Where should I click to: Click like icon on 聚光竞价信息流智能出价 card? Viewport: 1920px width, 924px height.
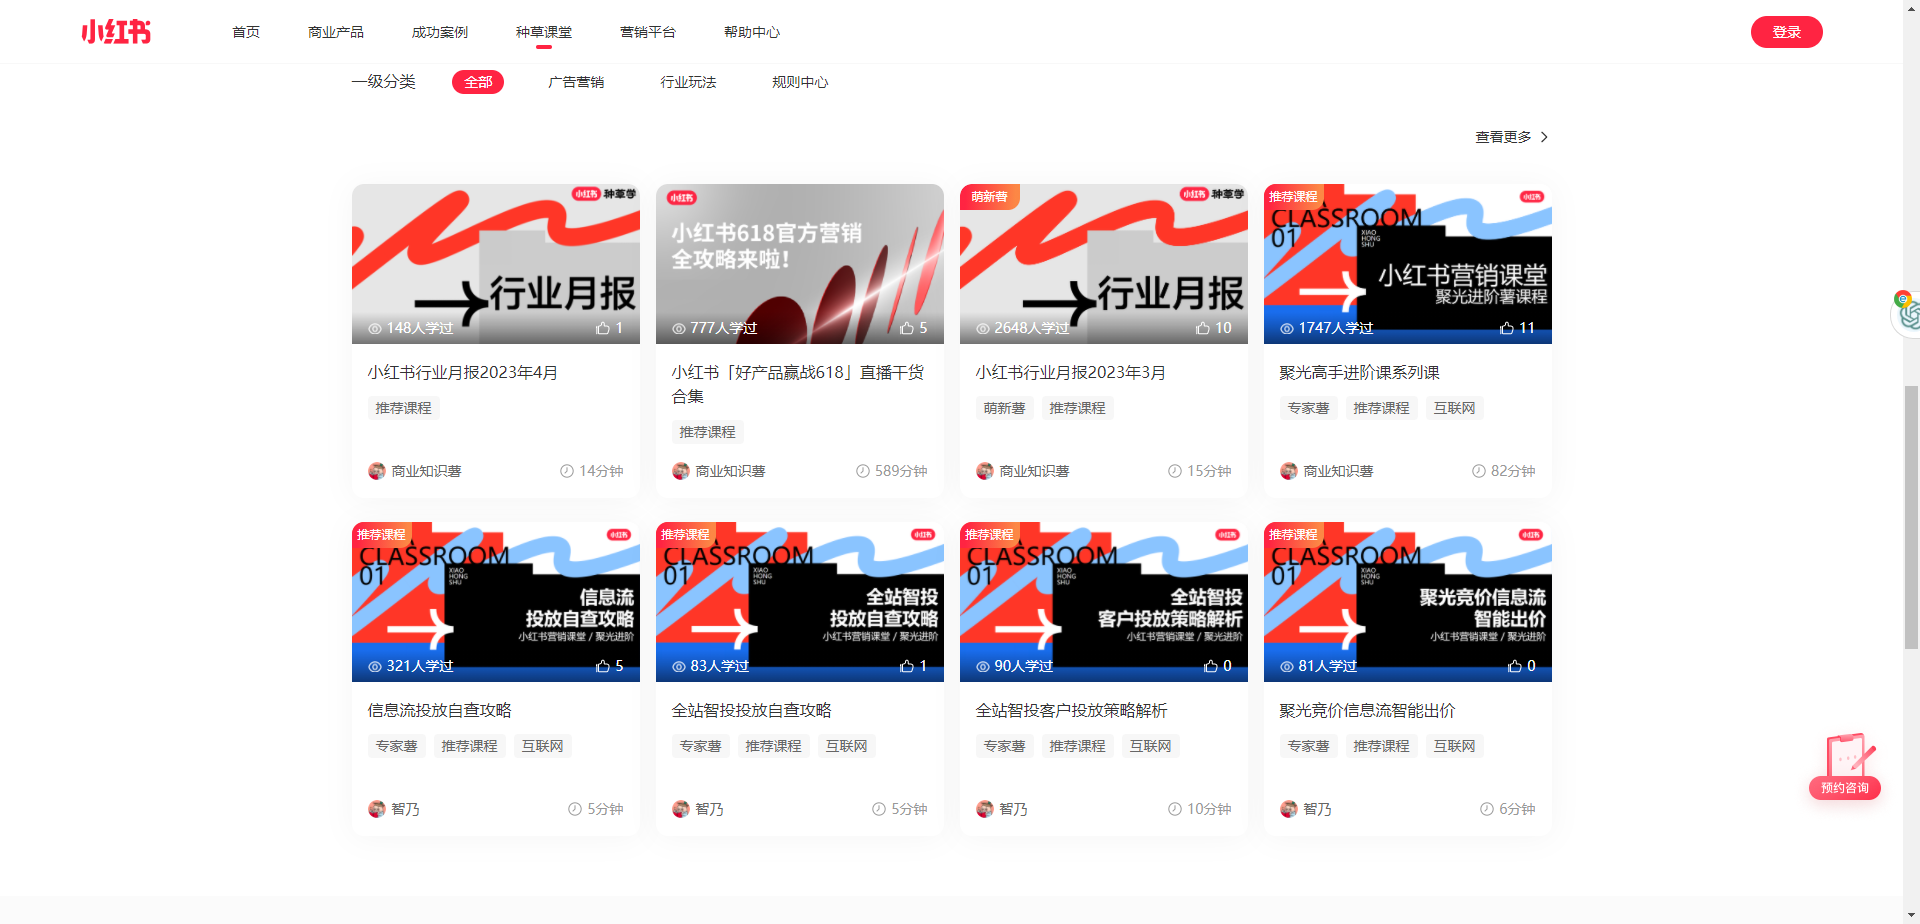tap(1515, 666)
